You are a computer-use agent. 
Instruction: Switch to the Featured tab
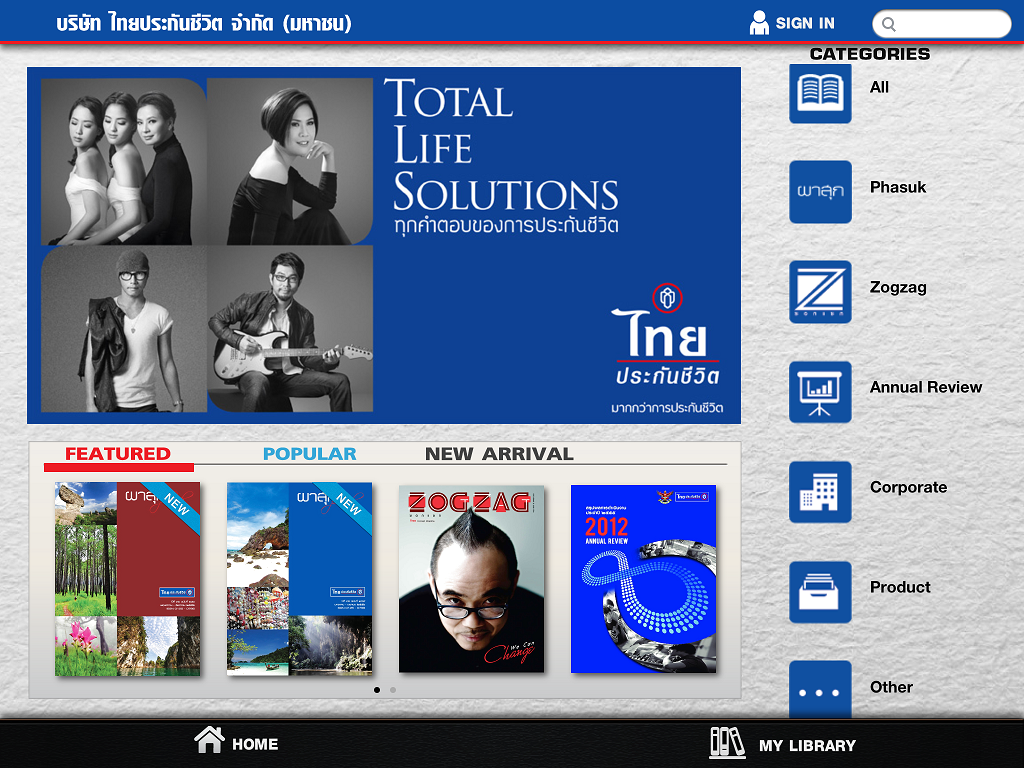118,454
